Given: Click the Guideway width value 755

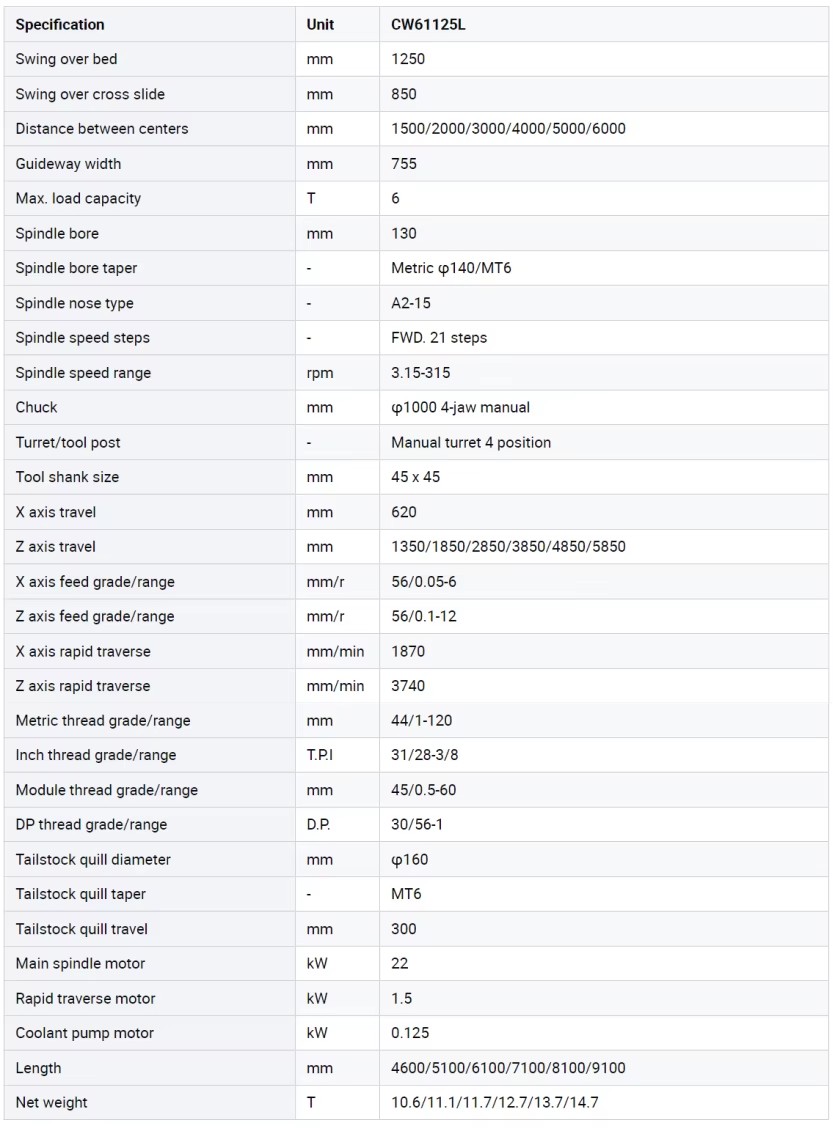Looking at the screenshot, I should pos(404,163).
